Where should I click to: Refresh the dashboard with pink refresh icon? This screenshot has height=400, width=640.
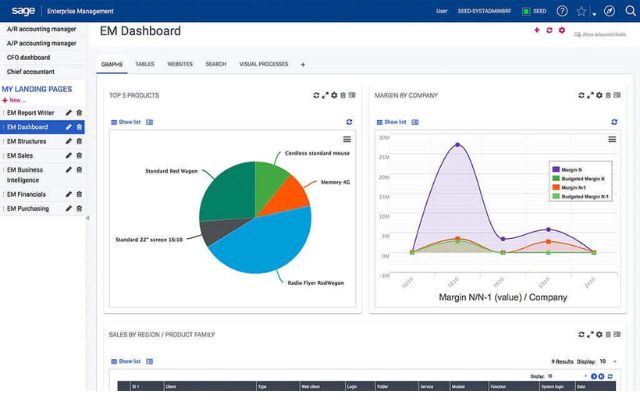point(549,30)
